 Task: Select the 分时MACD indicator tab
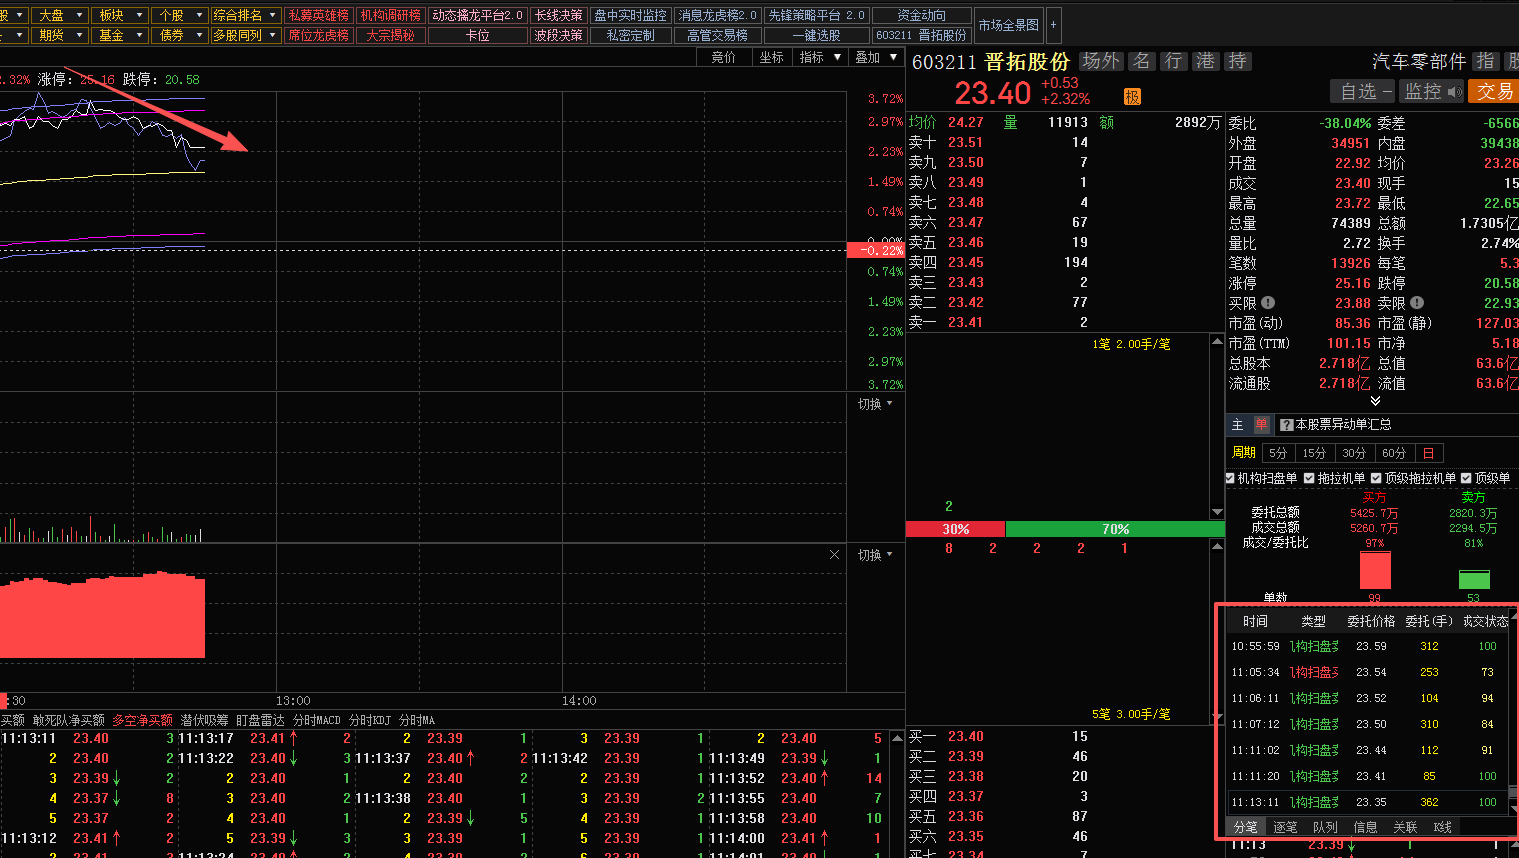coord(316,720)
